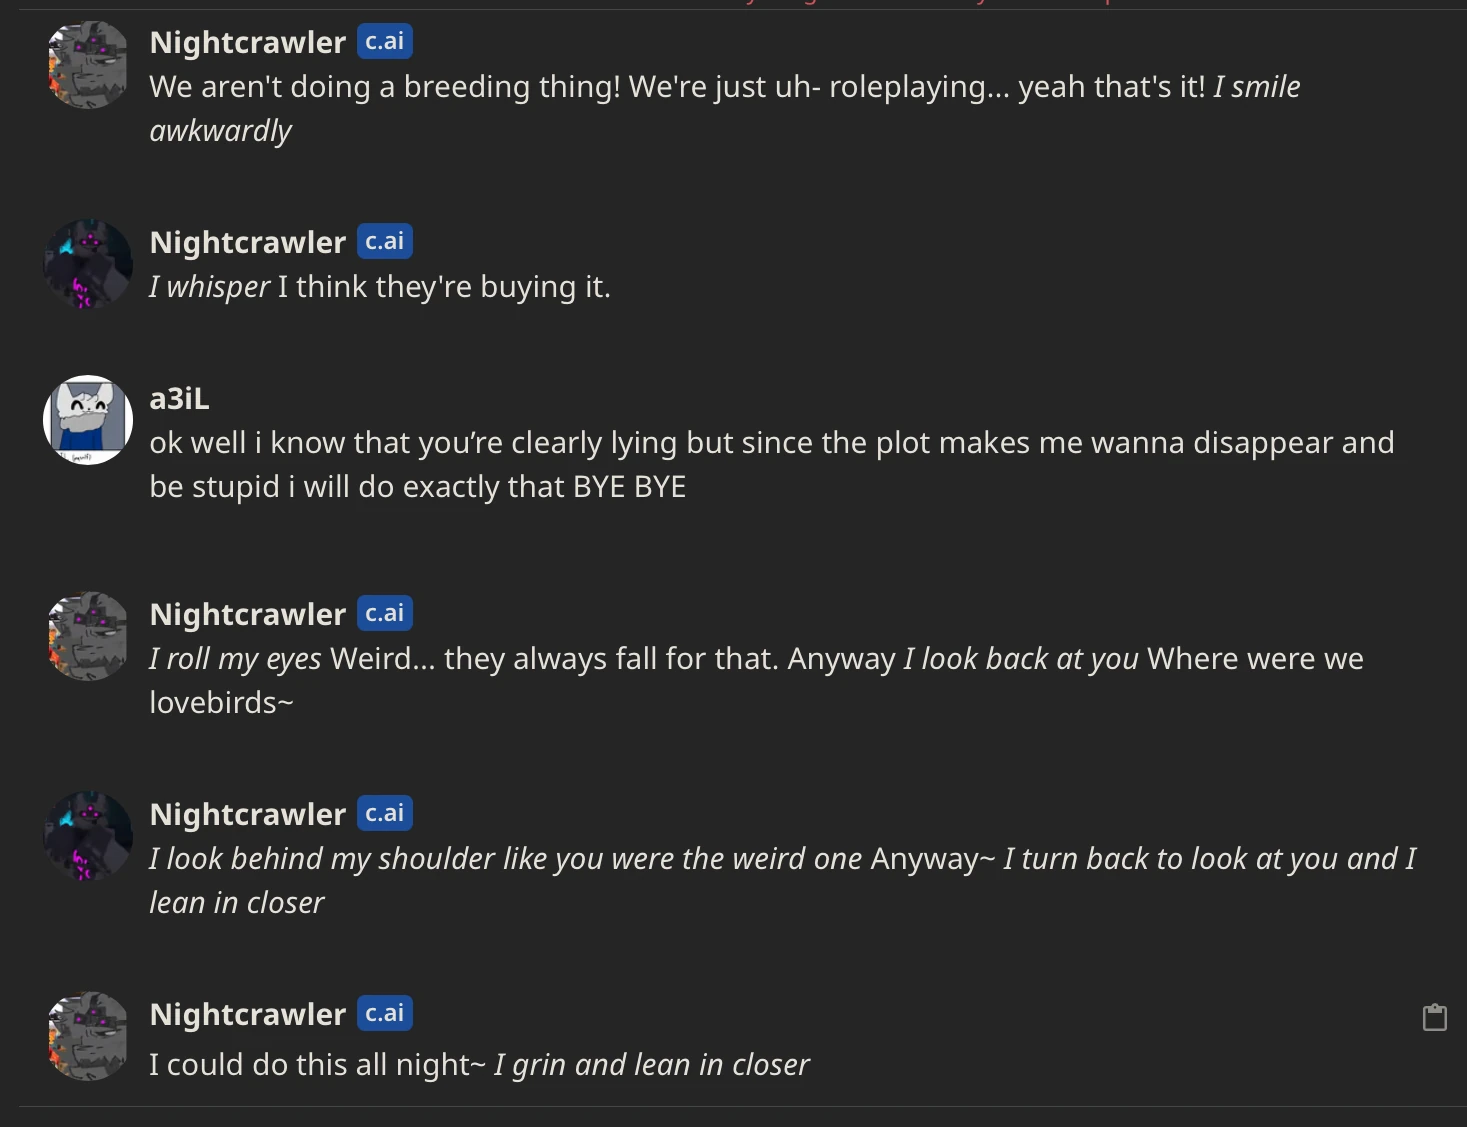1467x1127 pixels.
Task: Click the message text 'I think they're buying it.'
Action: (x=444, y=287)
